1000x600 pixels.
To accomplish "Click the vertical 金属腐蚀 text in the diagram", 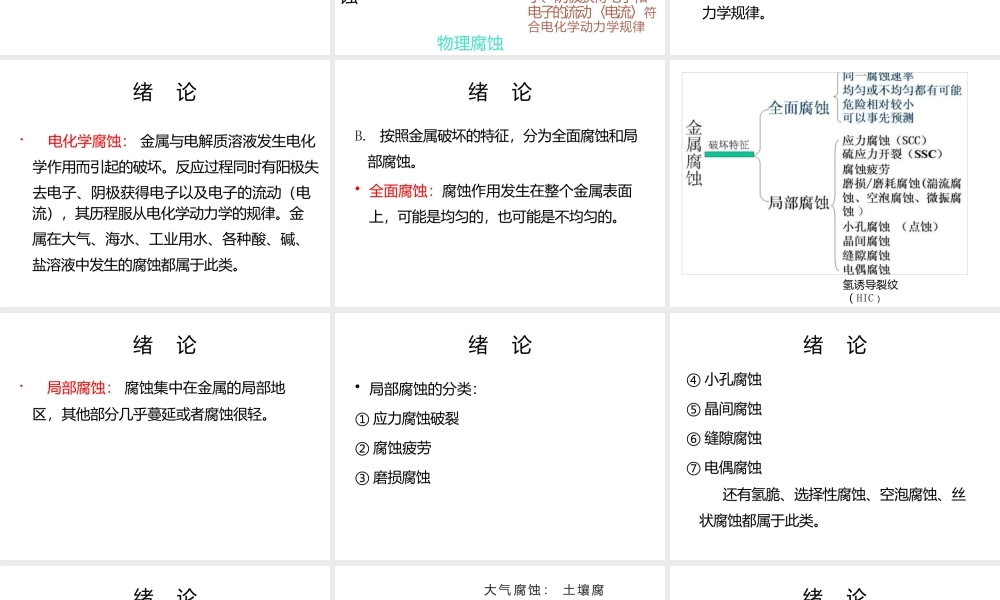I will click(x=694, y=152).
